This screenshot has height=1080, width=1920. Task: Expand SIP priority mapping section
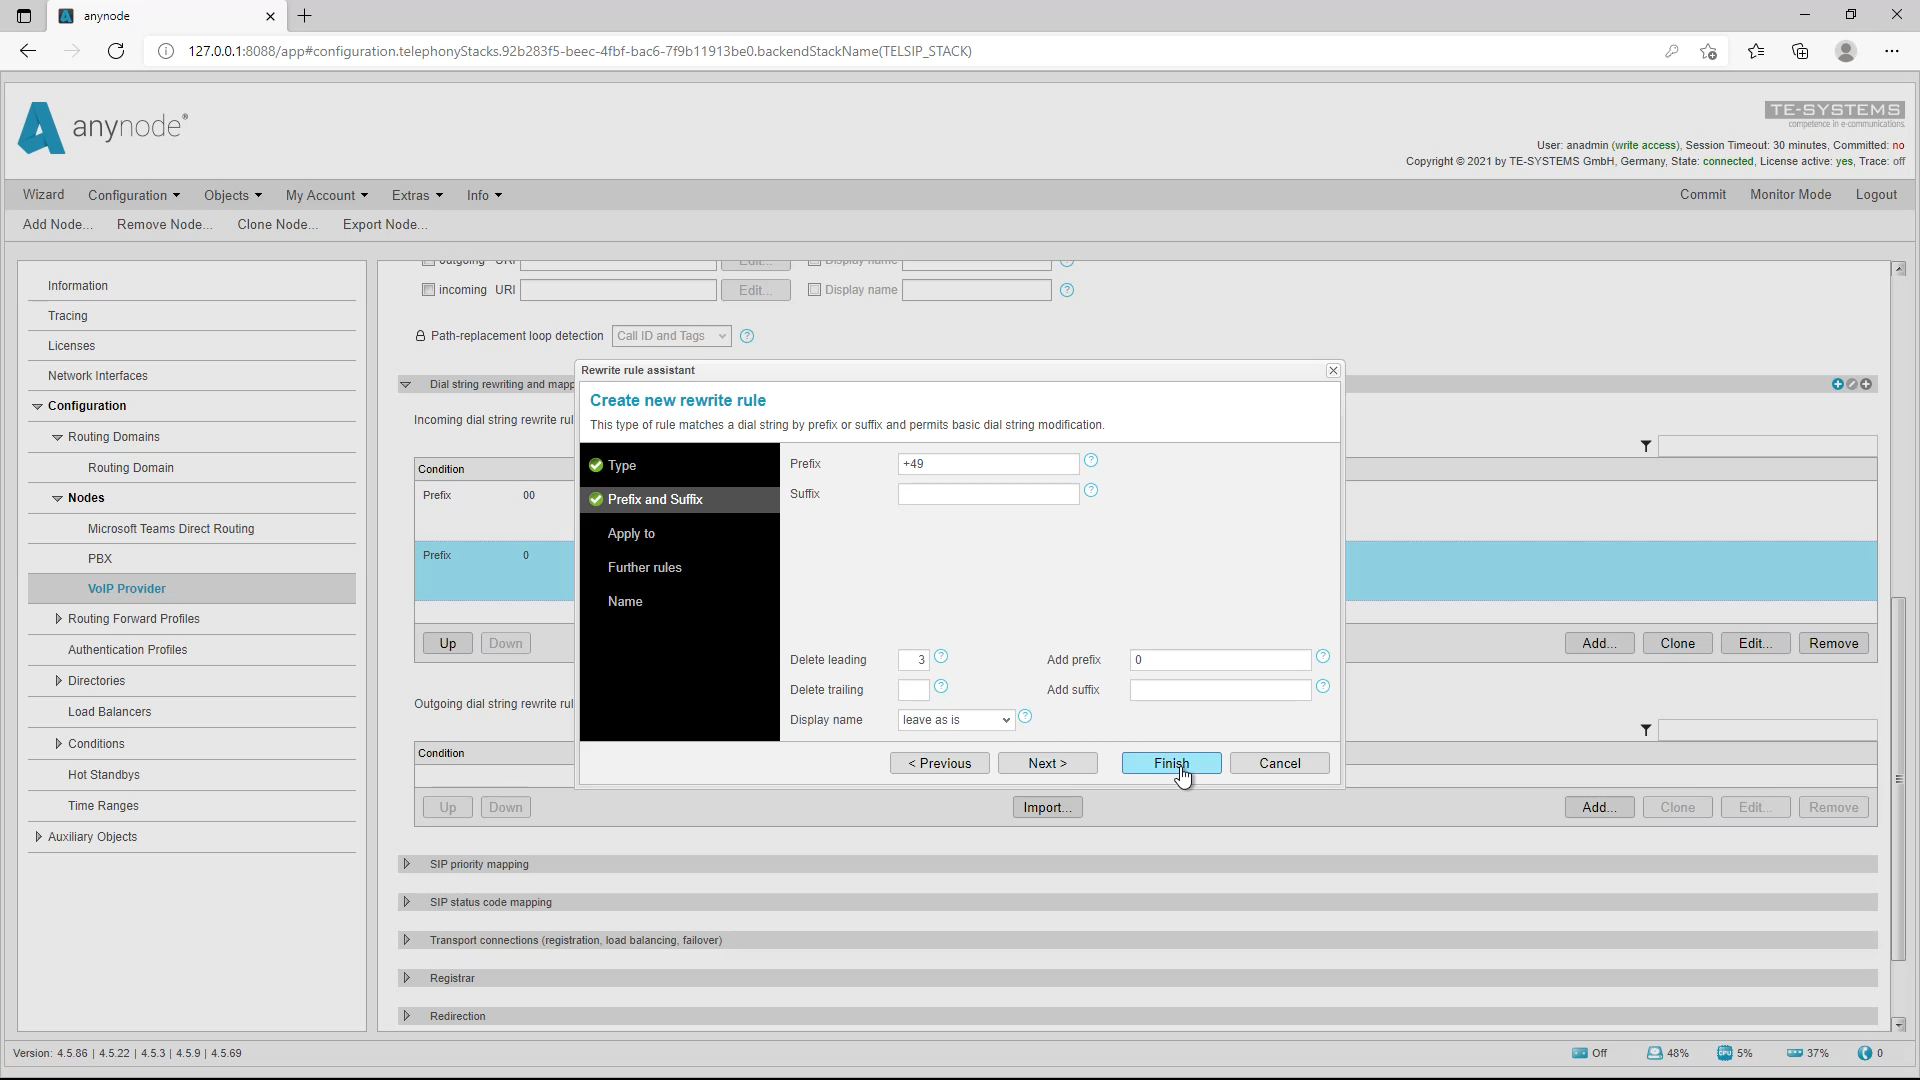pyautogui.click(x=406, y=864)
